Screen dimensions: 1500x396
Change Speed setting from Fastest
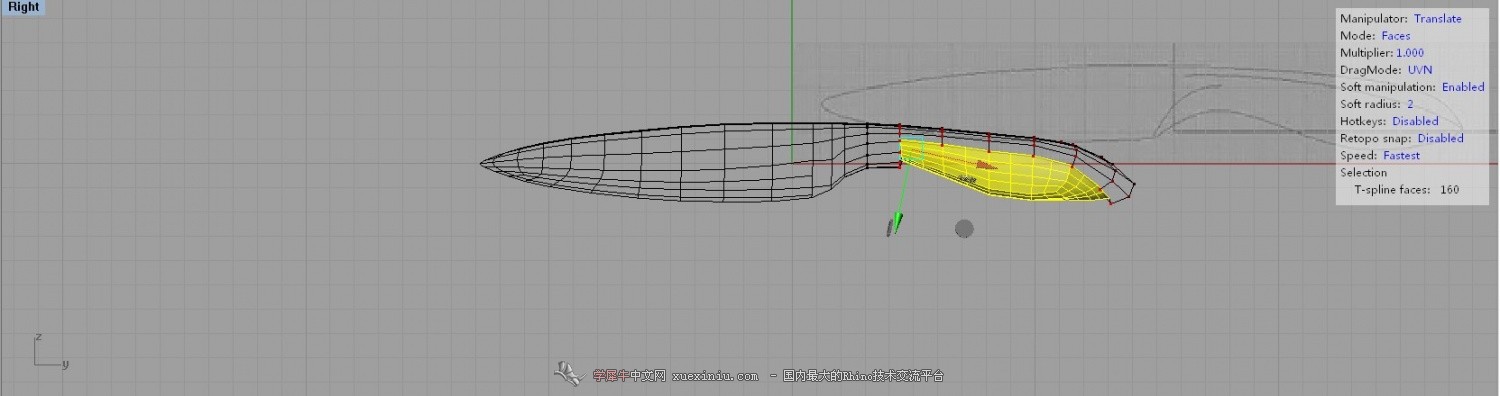pos(1401,155)
